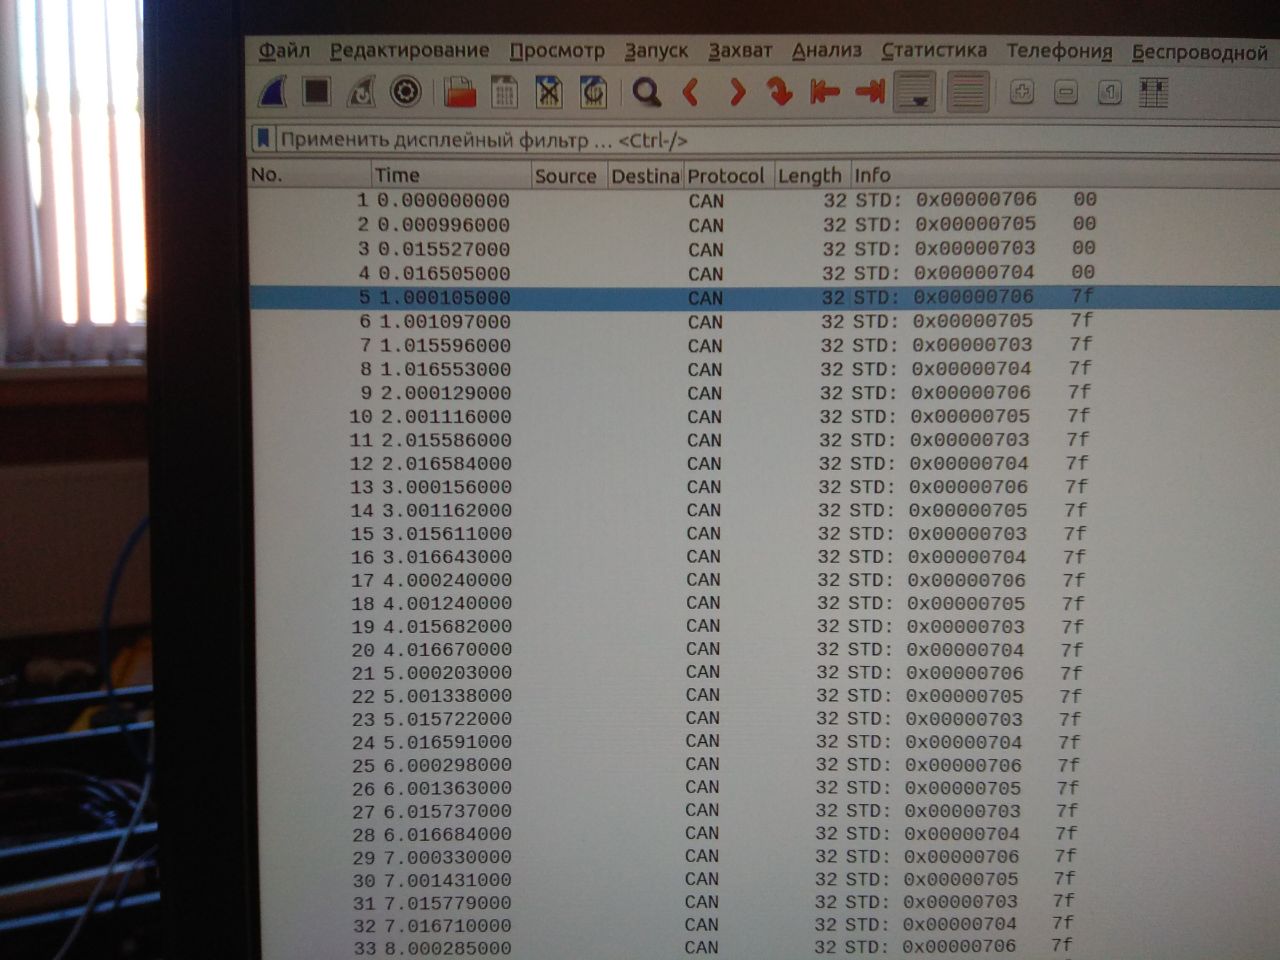Save the capture file
The height and width of the screenshot is (960, 1280).
pos(504,93)
